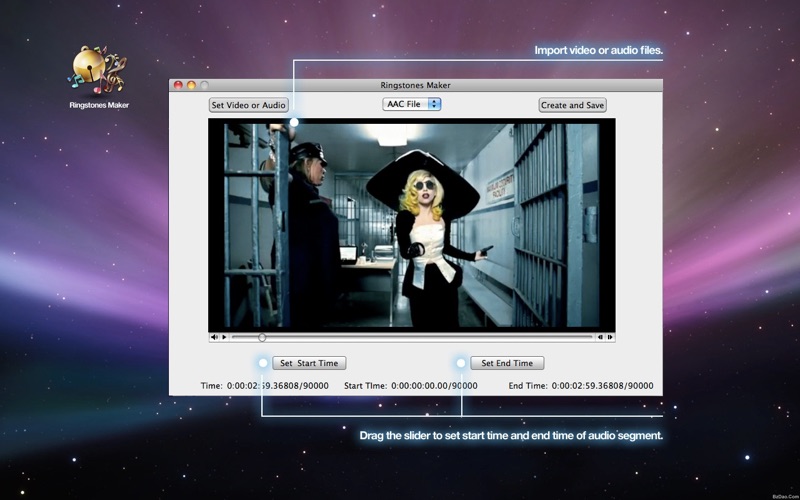This screenshot has width=800, height=500.
Task: Click the current Time value readout
Action: pos(278,386)
